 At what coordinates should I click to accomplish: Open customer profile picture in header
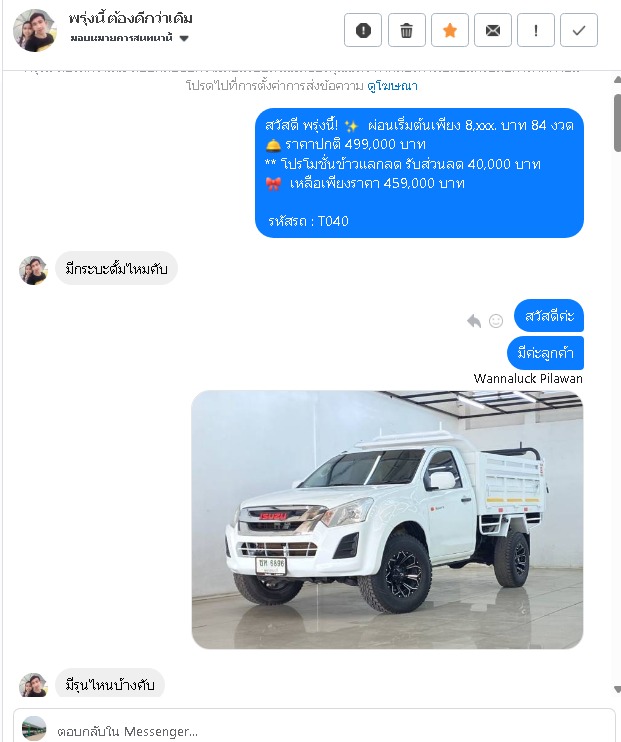35,30
